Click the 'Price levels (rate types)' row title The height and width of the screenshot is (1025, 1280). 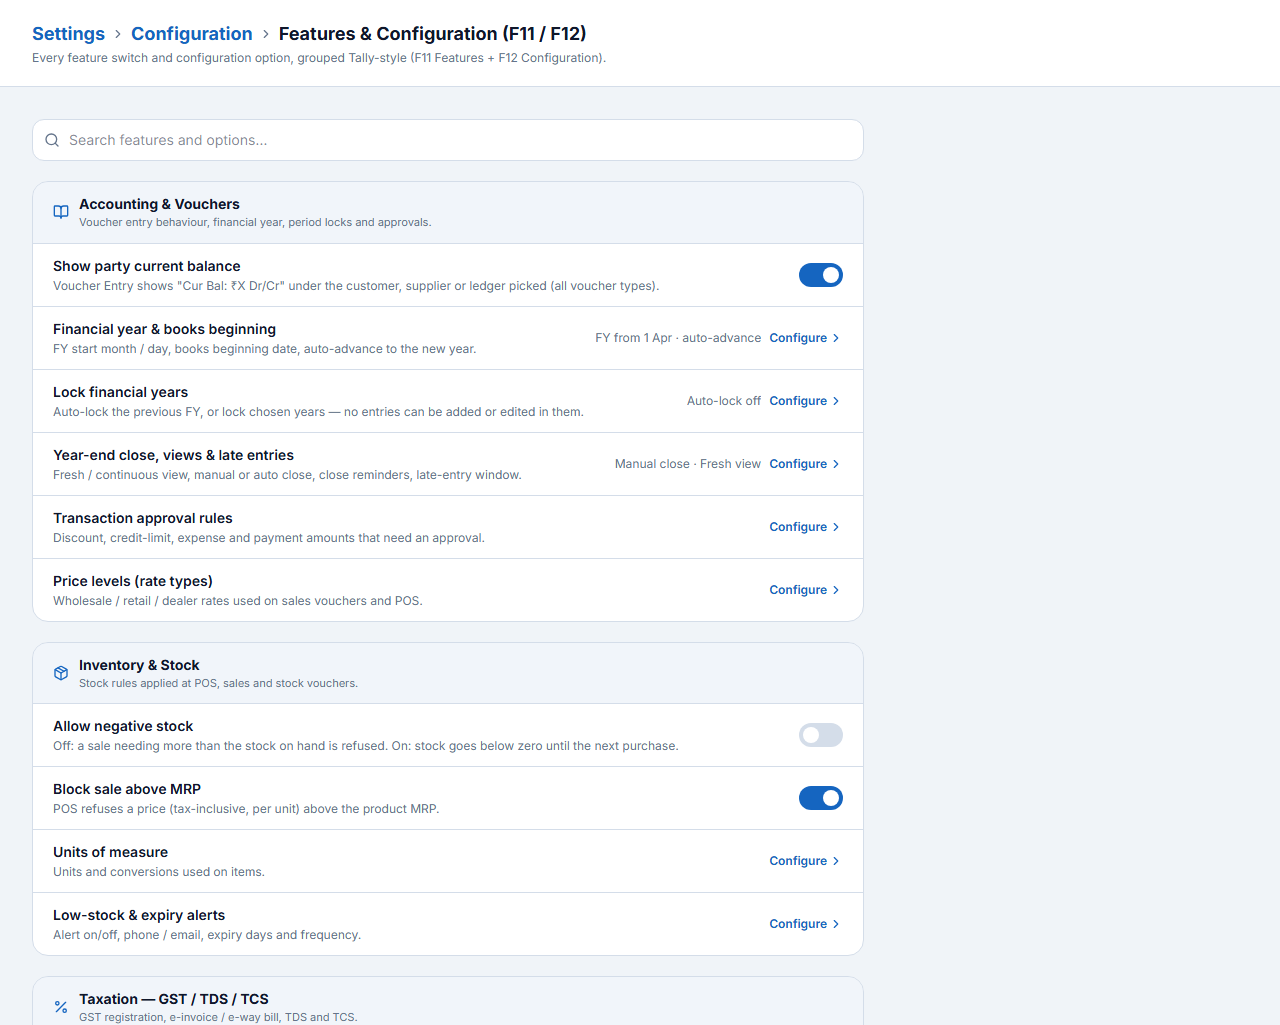point(133,581)
